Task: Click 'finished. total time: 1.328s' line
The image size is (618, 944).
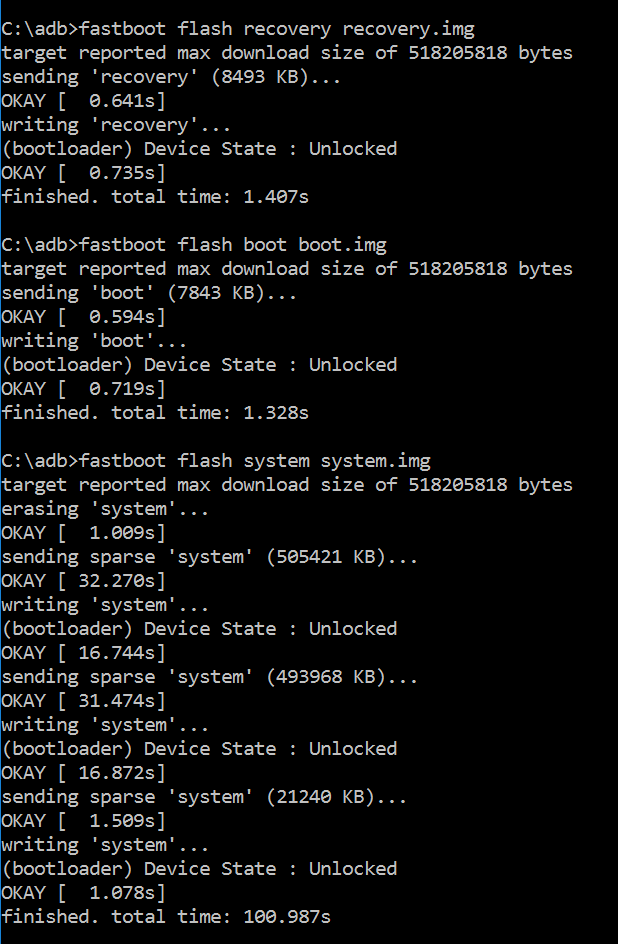Action: (155, 413)
